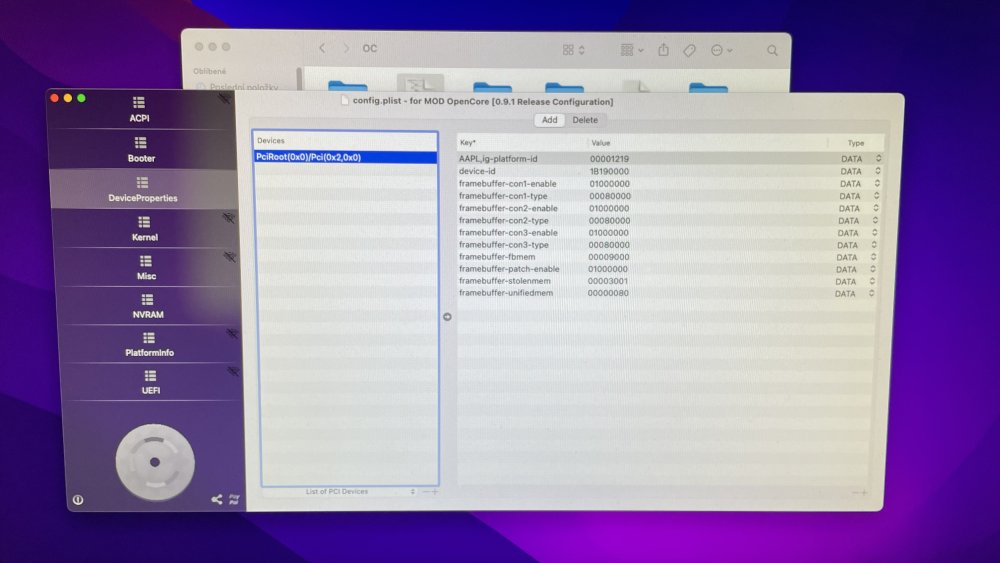Click the Finder search icon
Viewport: 1000px width, 563px height.
point(772,50)
